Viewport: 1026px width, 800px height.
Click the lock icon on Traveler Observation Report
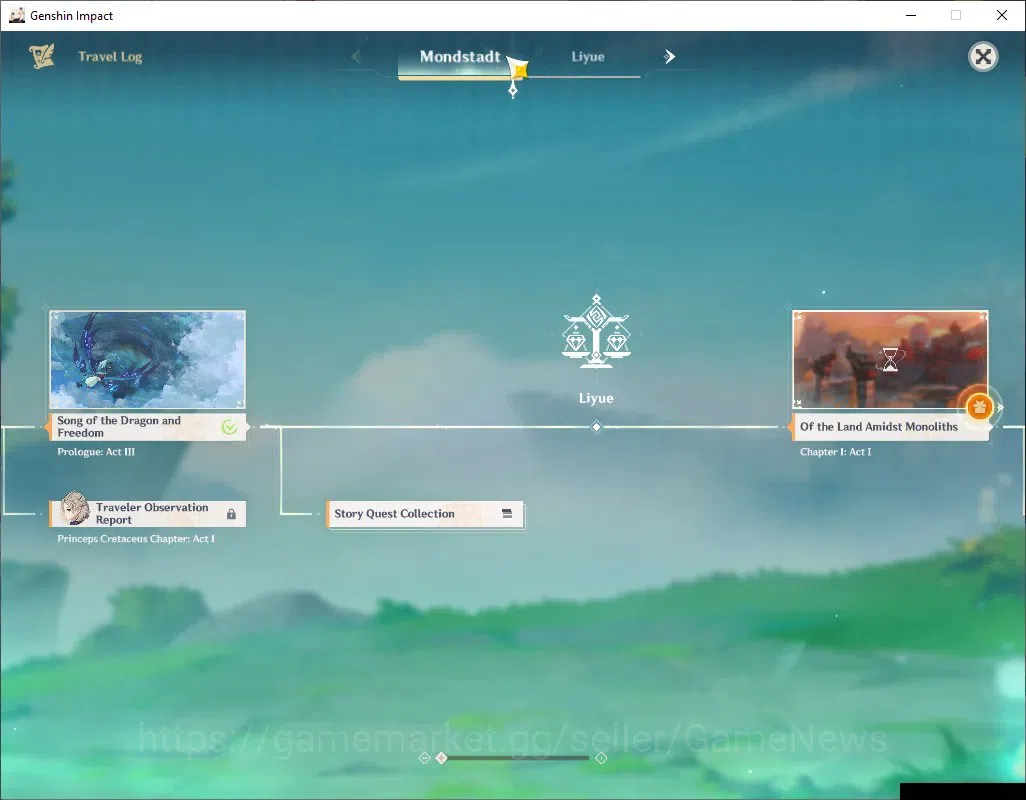[x=231, y=514]
